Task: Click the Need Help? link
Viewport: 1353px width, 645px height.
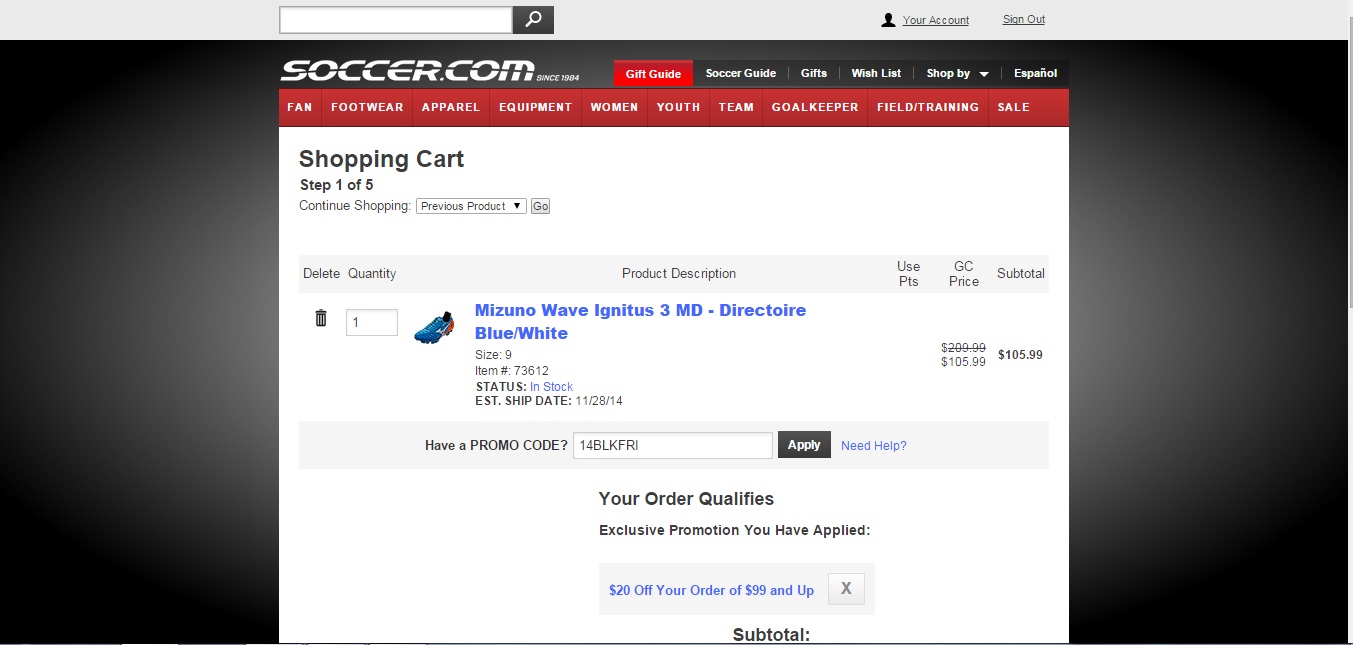Action: coord(873,446)
